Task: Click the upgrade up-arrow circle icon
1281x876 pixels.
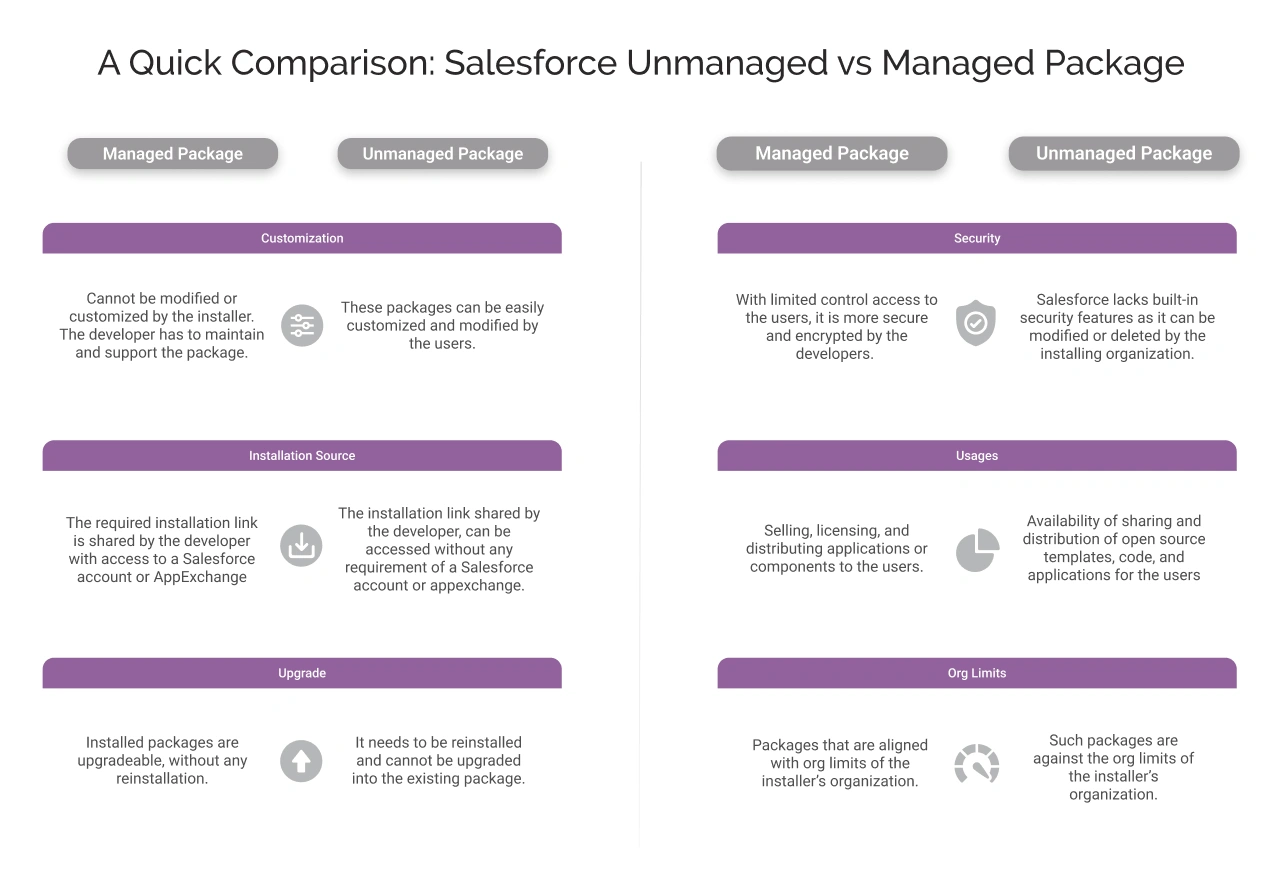Action: pyautogui.click(x=301, y=761)
